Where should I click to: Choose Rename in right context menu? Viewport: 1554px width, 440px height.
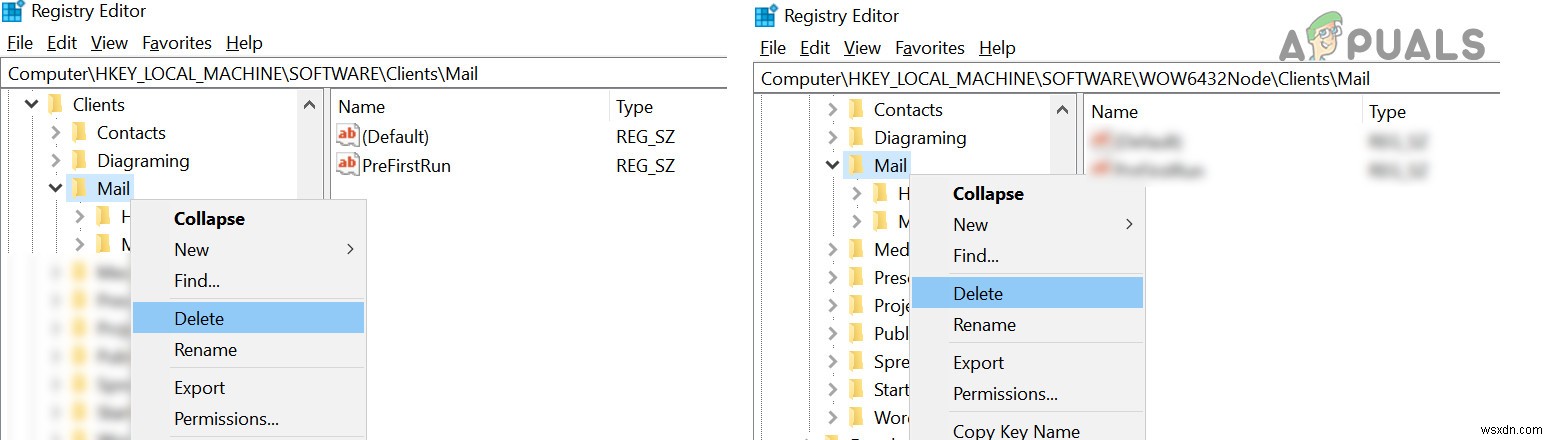point(1028,325)
